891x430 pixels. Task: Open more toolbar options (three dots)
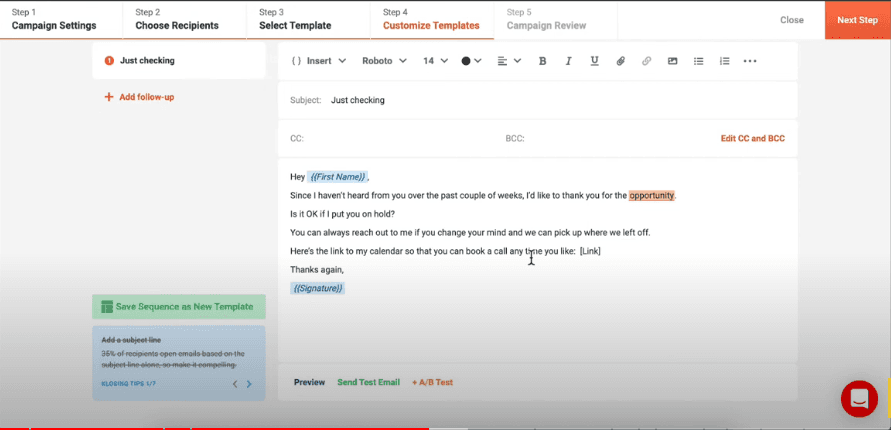click(750, 61)
